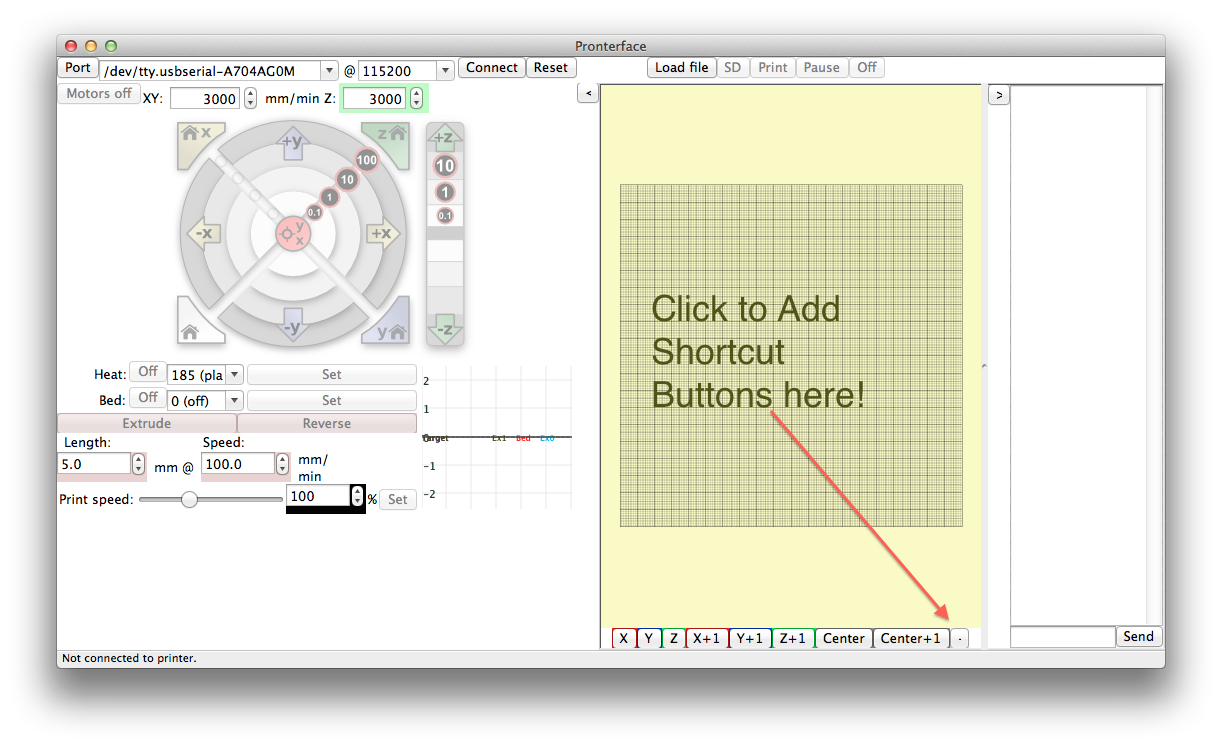Toggle the Bed Off button
This screenshot has width=1222, height=747.
point(148,398)
